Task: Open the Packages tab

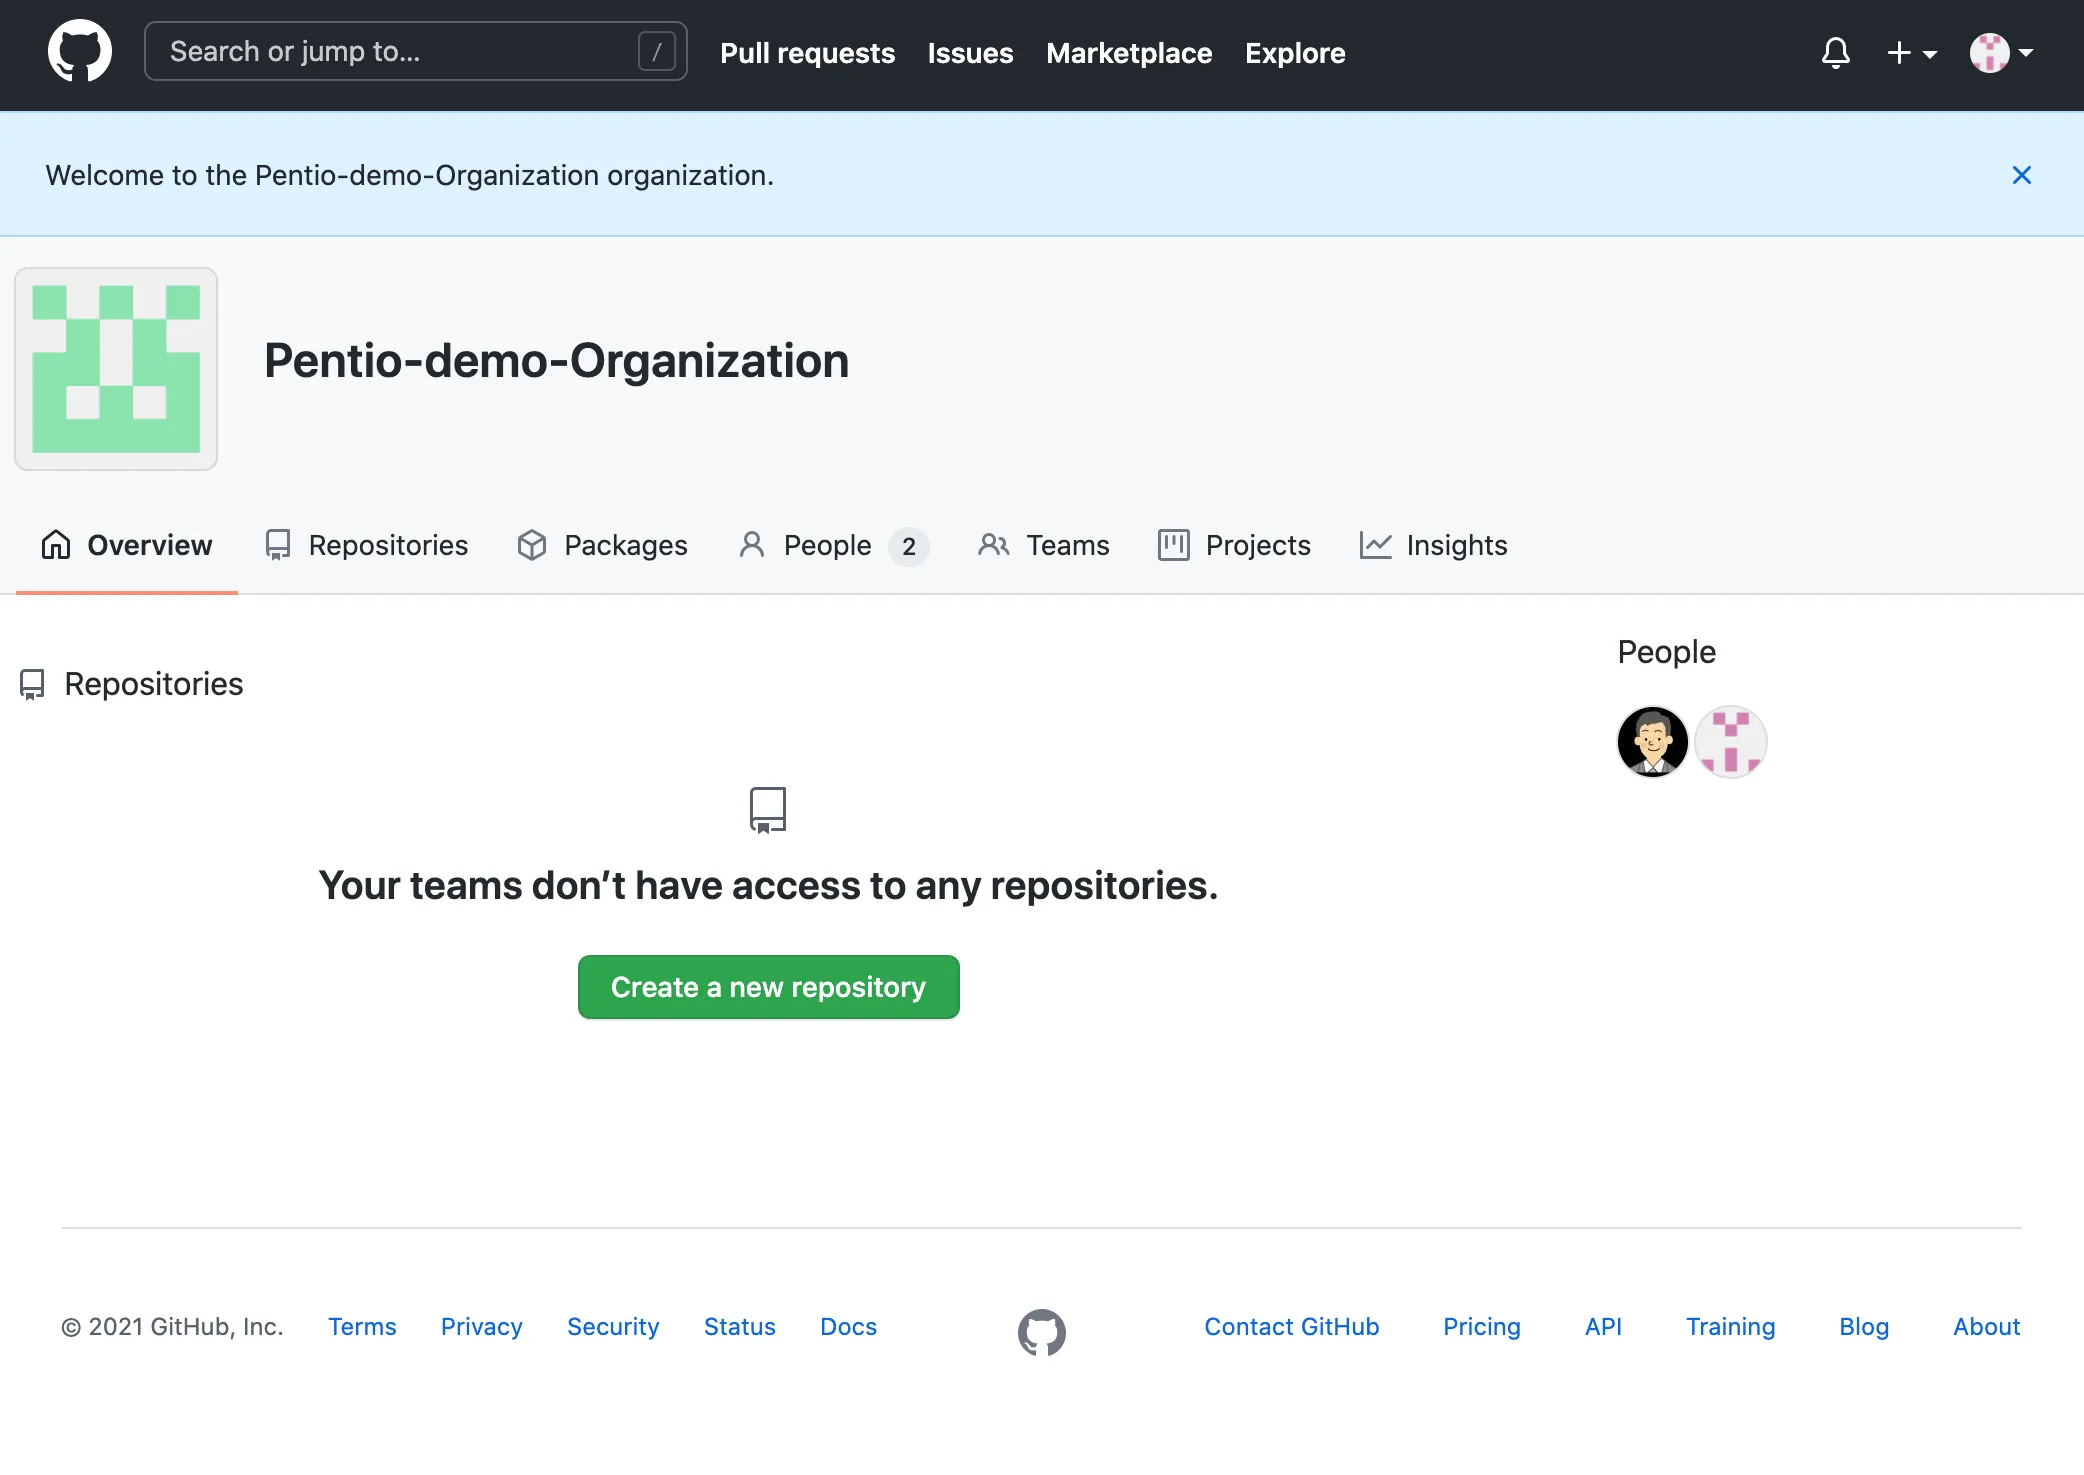Action: click(x=602, y=545)
